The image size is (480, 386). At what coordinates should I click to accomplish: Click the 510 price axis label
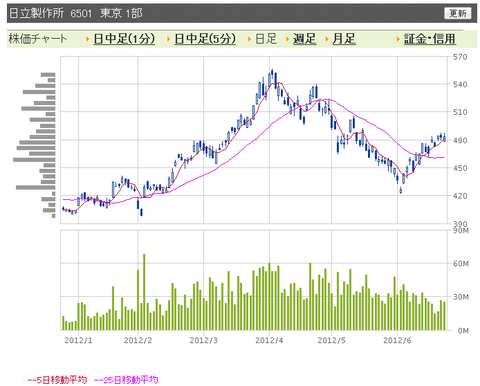pyautogui.click(x=460, y=112)
